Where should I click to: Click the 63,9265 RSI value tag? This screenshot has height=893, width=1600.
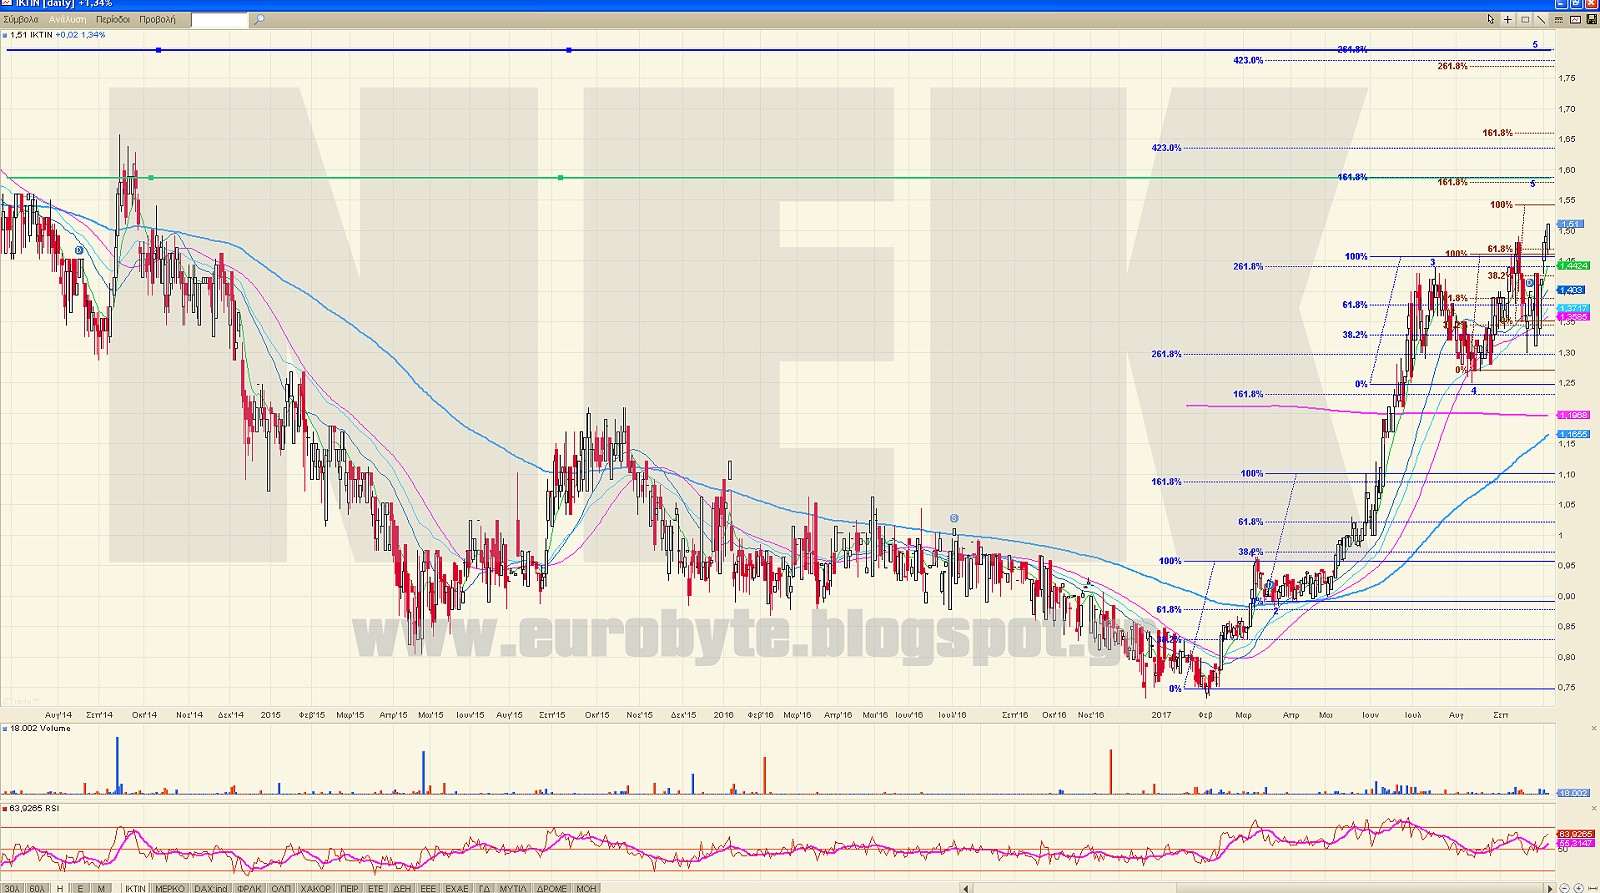click(x=1576, y=834)
